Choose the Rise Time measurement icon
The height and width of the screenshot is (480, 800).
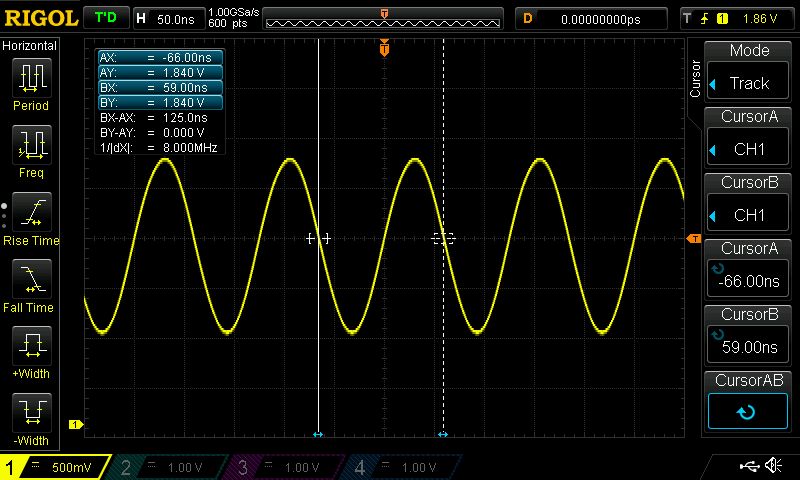[31, 214]
